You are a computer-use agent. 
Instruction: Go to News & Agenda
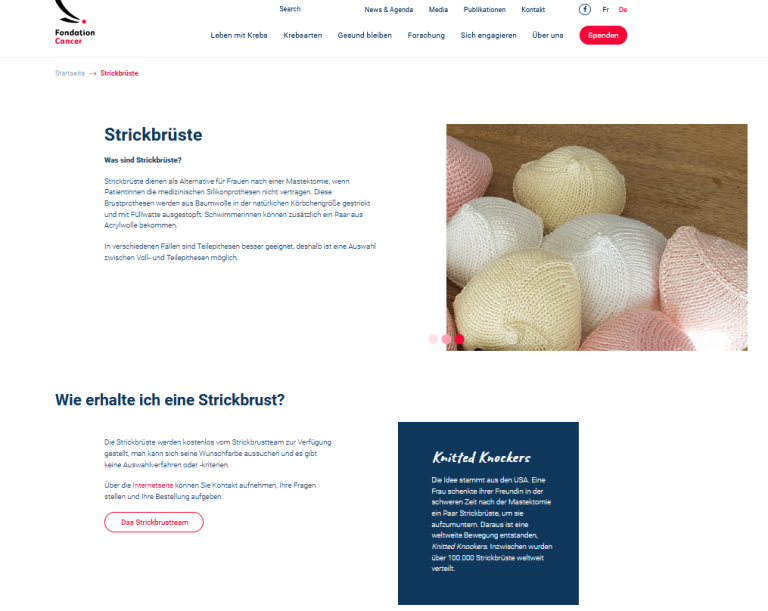coord(388,10)
